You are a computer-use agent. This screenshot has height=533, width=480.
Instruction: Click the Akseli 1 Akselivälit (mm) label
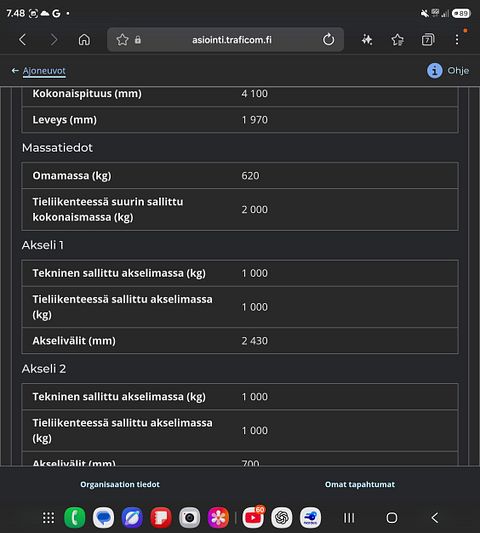74,341
